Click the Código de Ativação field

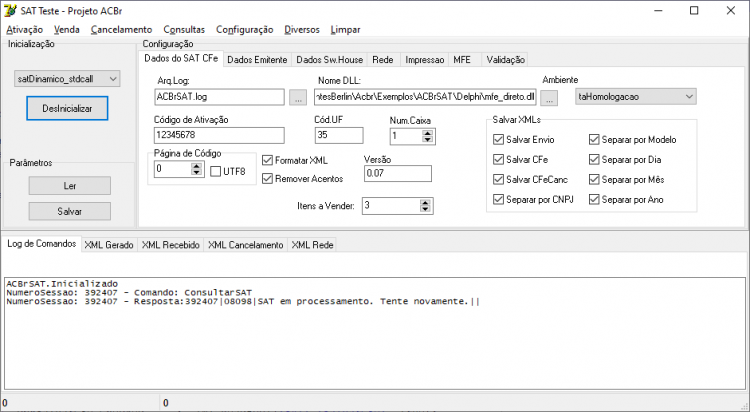pyautogui.click(x=219, y=135)
